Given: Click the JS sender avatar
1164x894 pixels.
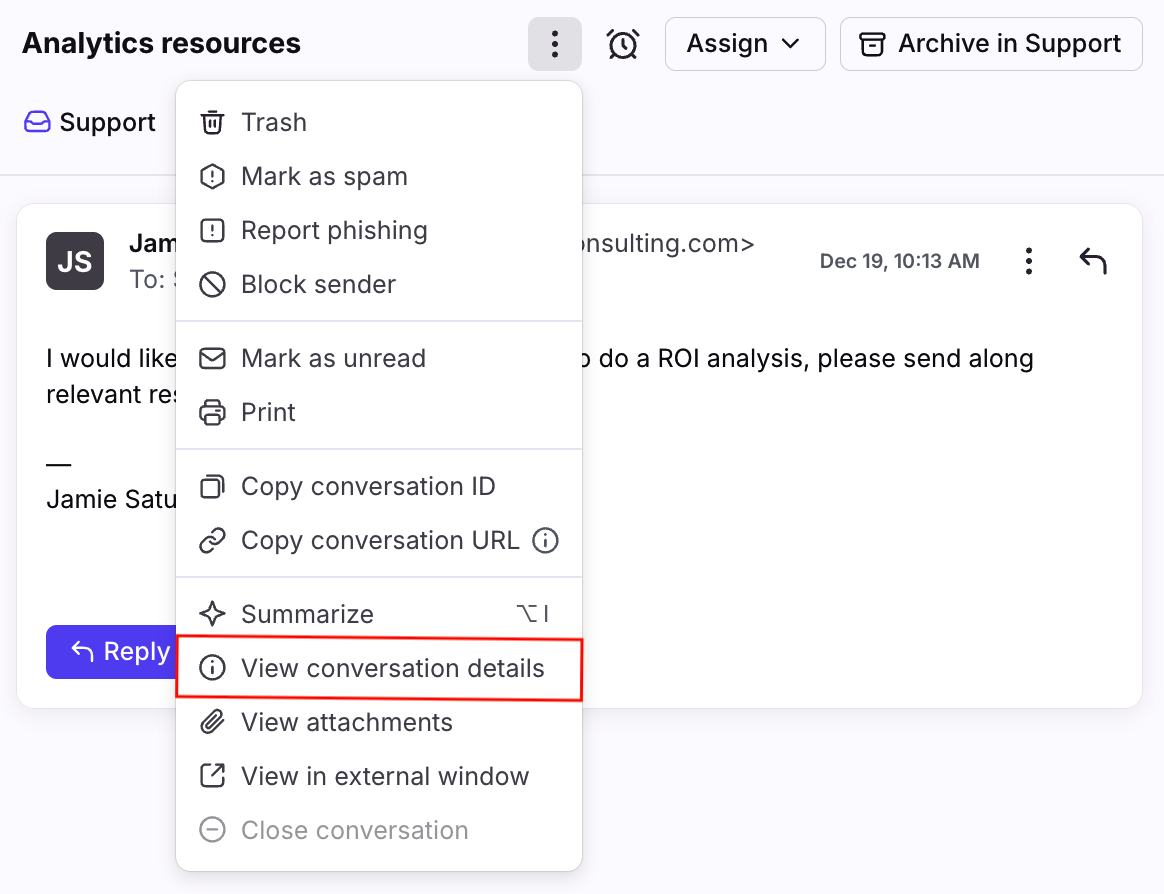Looking at the screenshot, I should [x=75, y=261].
